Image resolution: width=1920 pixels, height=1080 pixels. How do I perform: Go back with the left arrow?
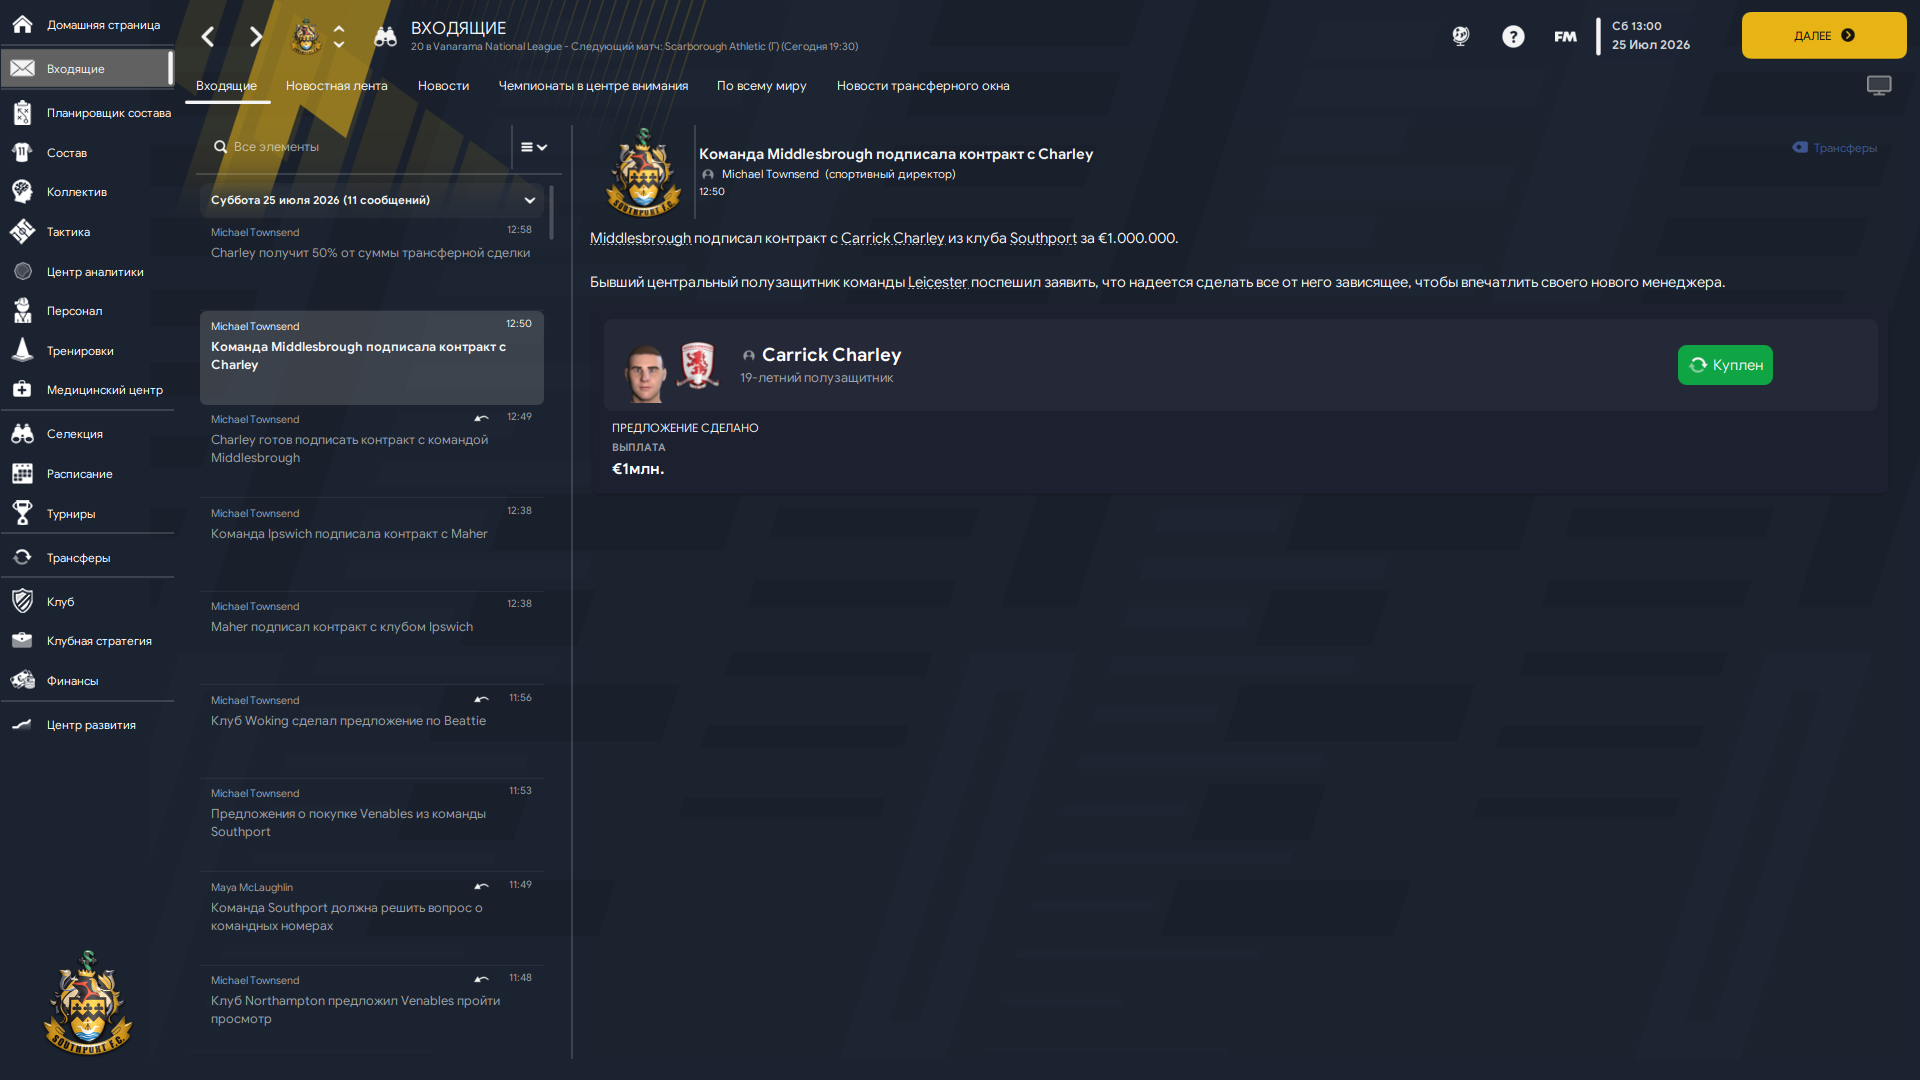(x=208, y=37)
